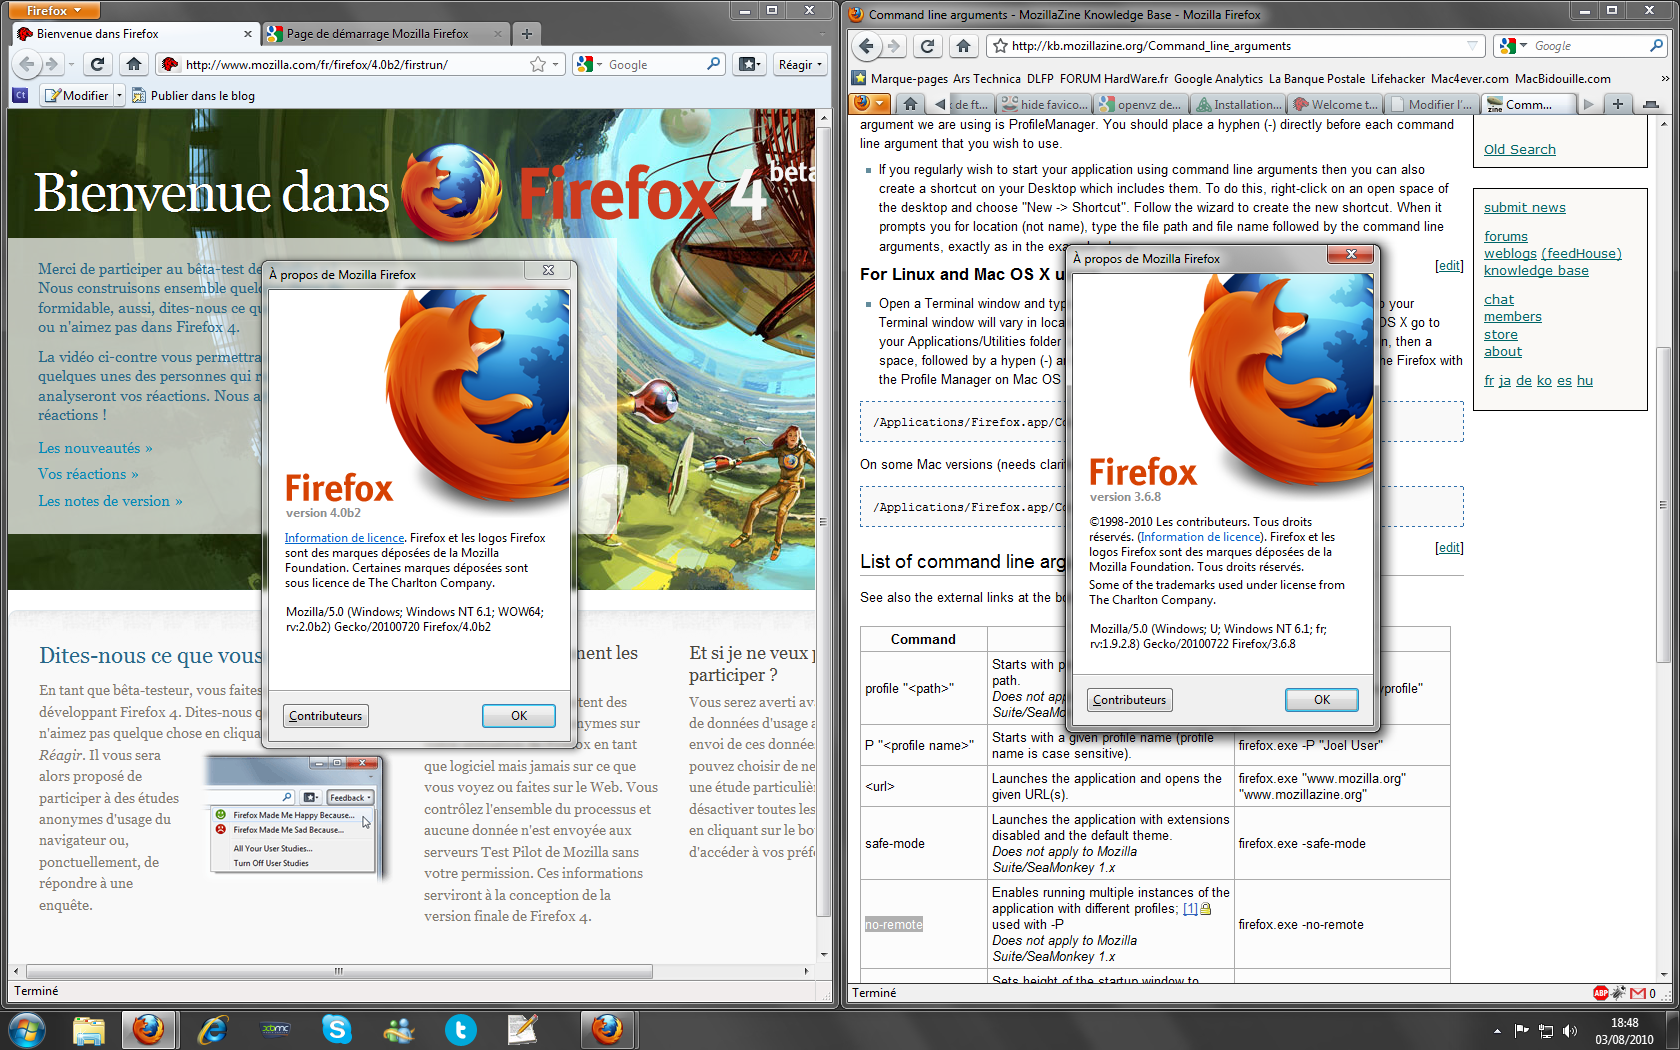Click the volume icon in the system tray
This screenshot has height=1050, width=1680.
pos(1570,1030)
